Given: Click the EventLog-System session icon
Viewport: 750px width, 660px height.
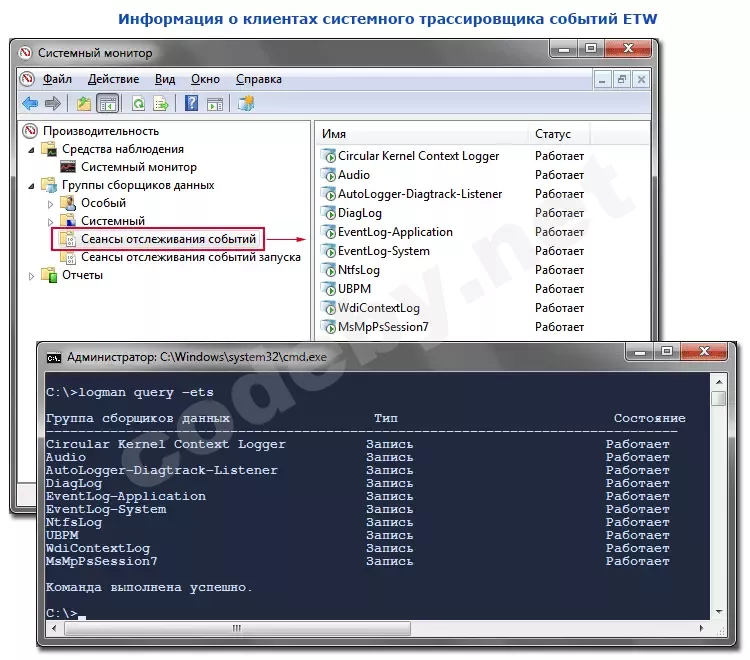Looking at the screenshot, I should coord(329,251).
